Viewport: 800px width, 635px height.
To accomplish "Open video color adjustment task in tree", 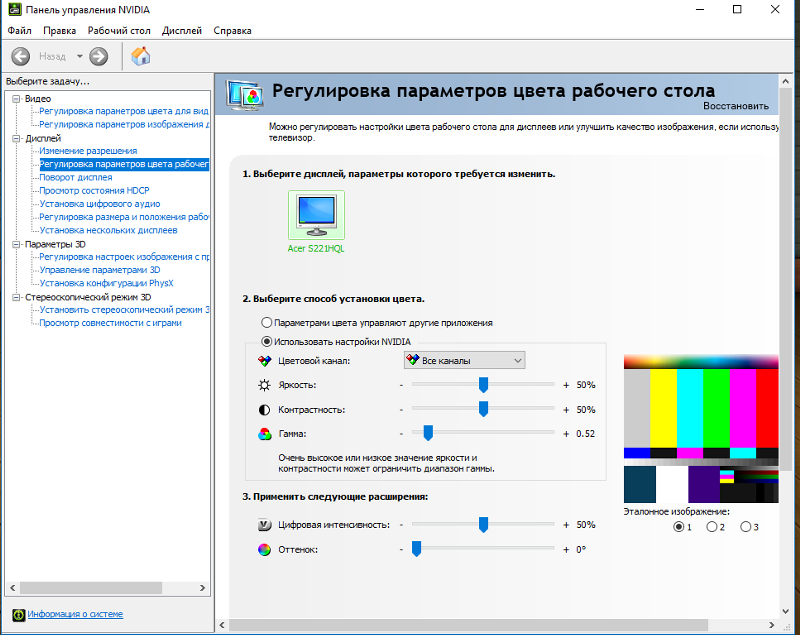I will 124,111.
